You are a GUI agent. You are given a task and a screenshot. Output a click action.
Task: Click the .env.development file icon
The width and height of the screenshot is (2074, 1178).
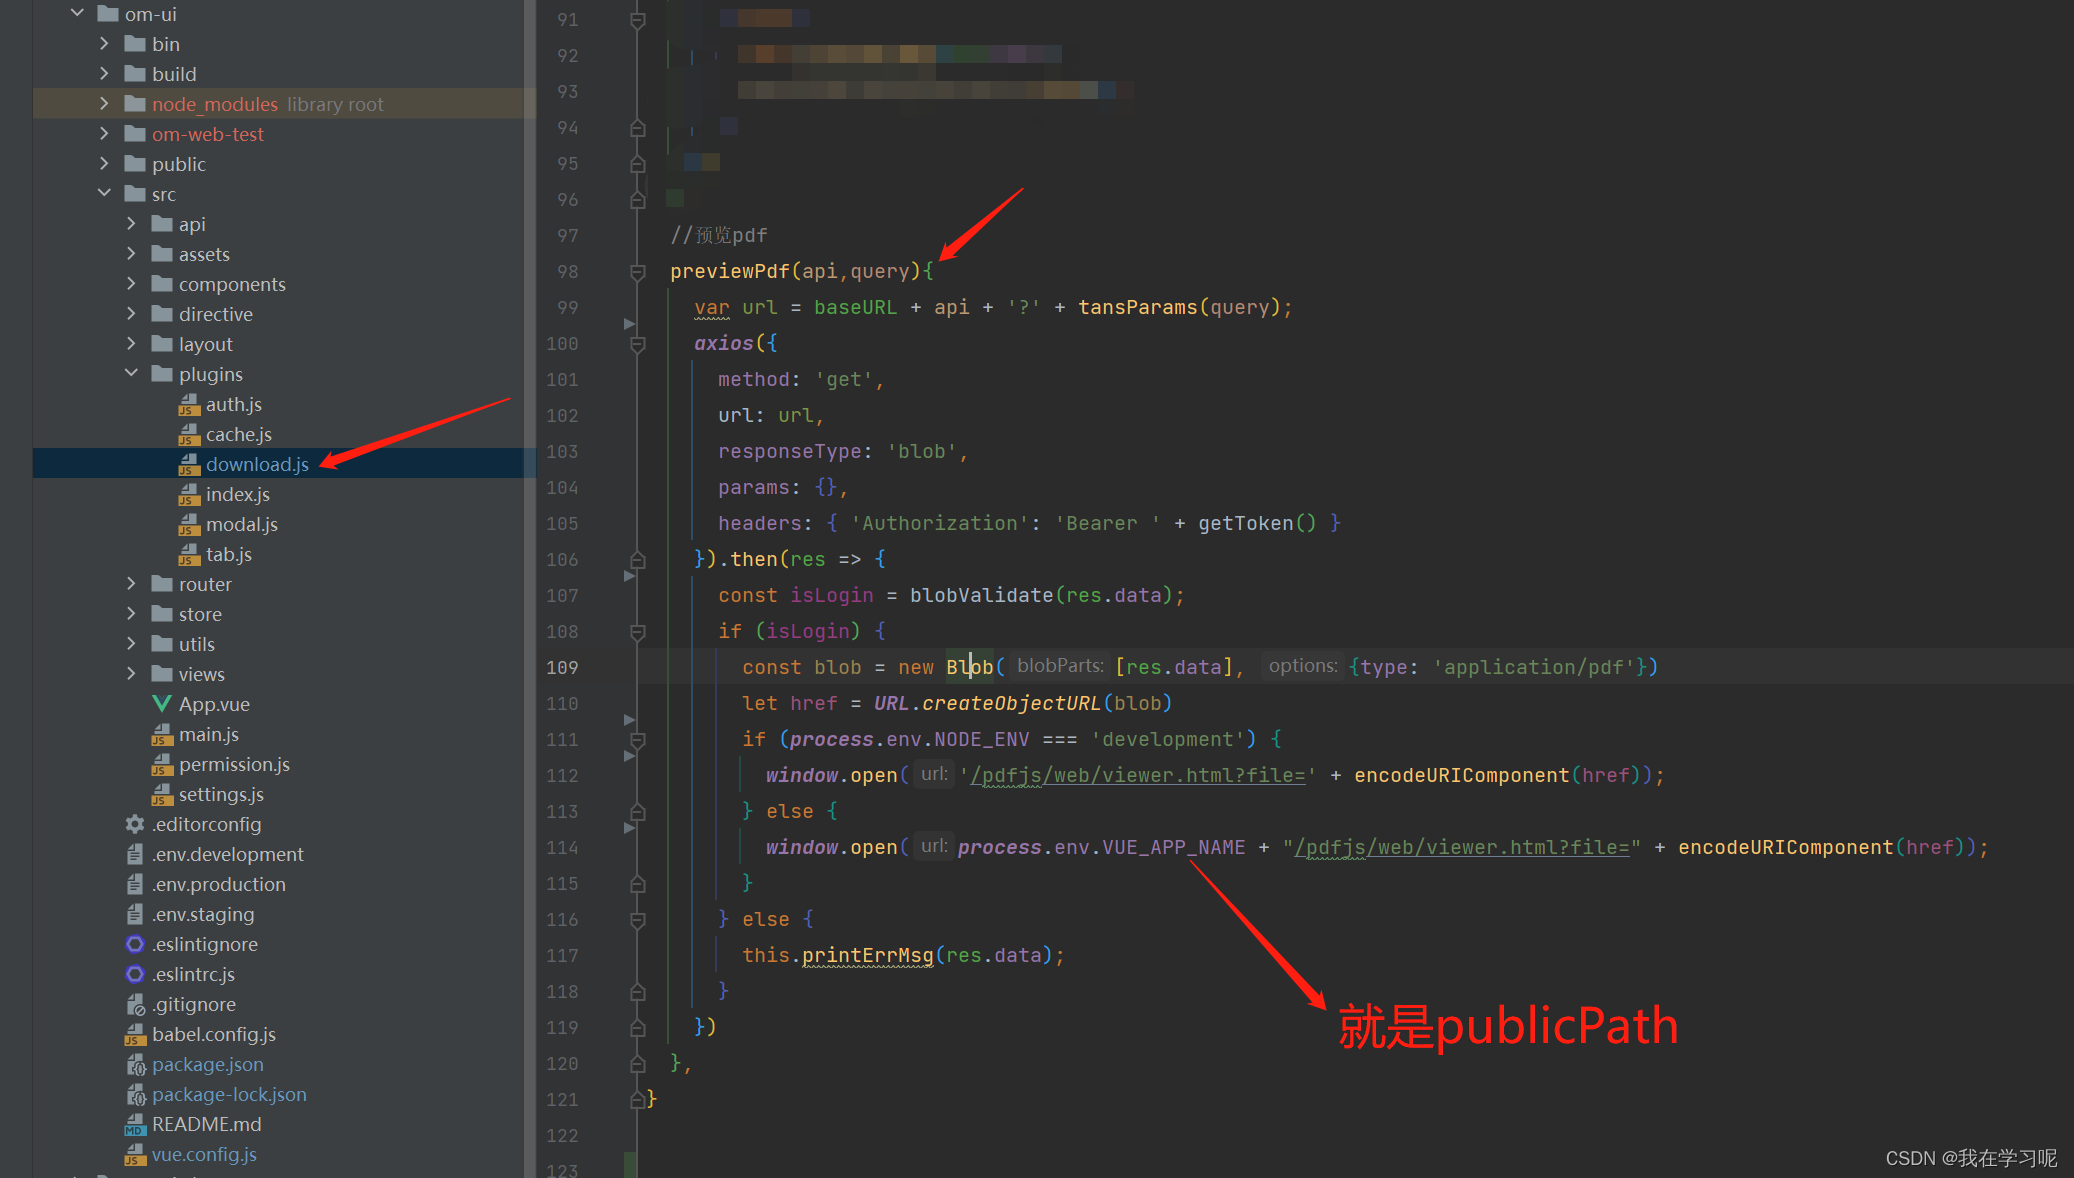135,853
